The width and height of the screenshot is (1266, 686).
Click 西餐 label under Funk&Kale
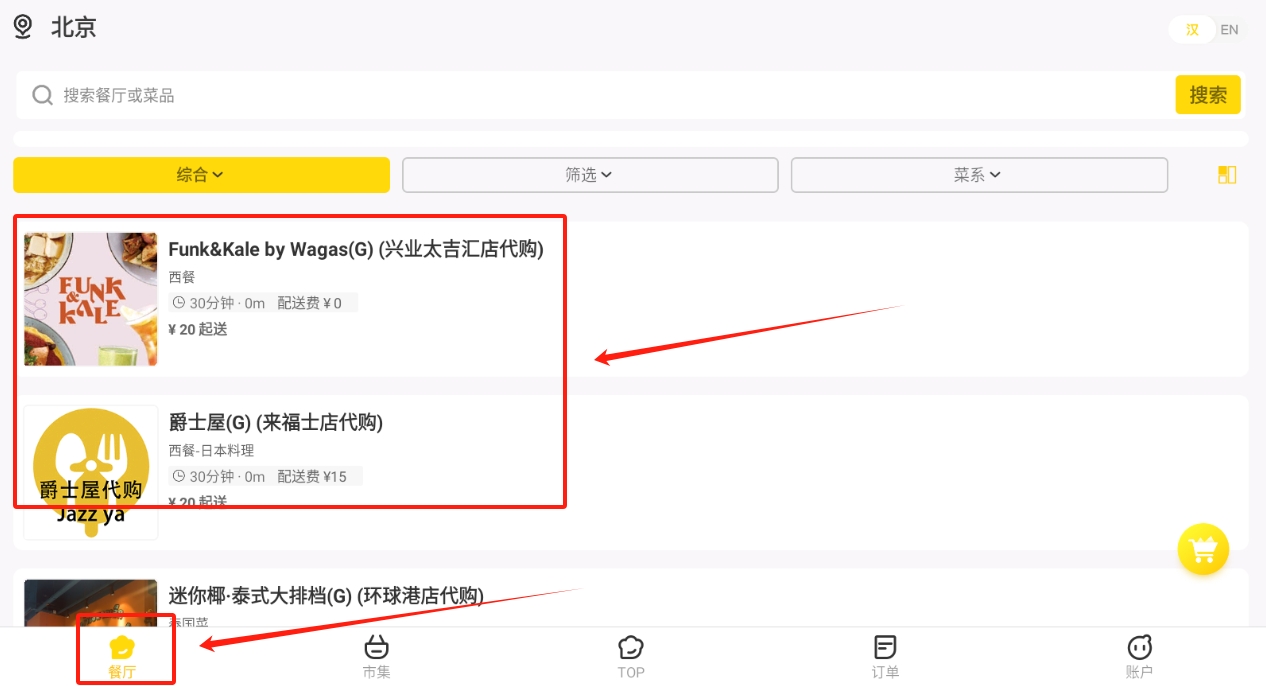[182, 277]
